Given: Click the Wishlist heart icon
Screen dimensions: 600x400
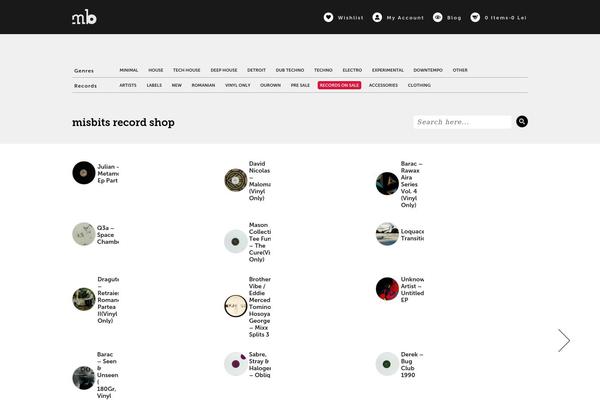Looking at the screenshot, I should coord(328,17).
